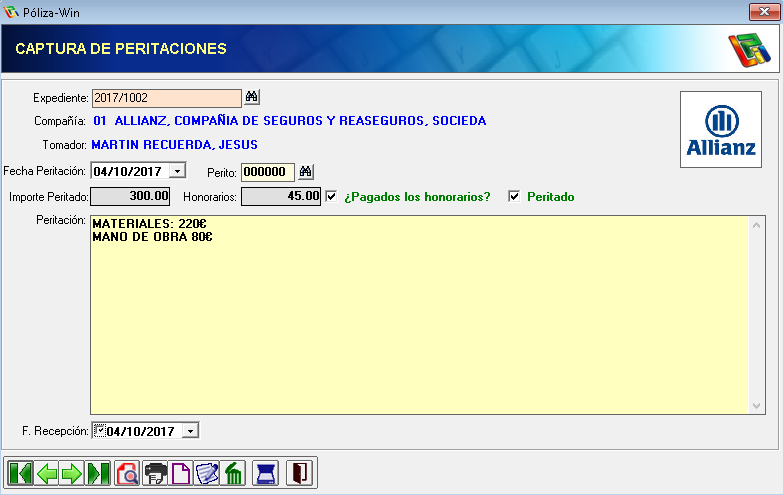The image size is (783, 495).
Task: Close the Póliza-Win window
Action: (764, 11)
